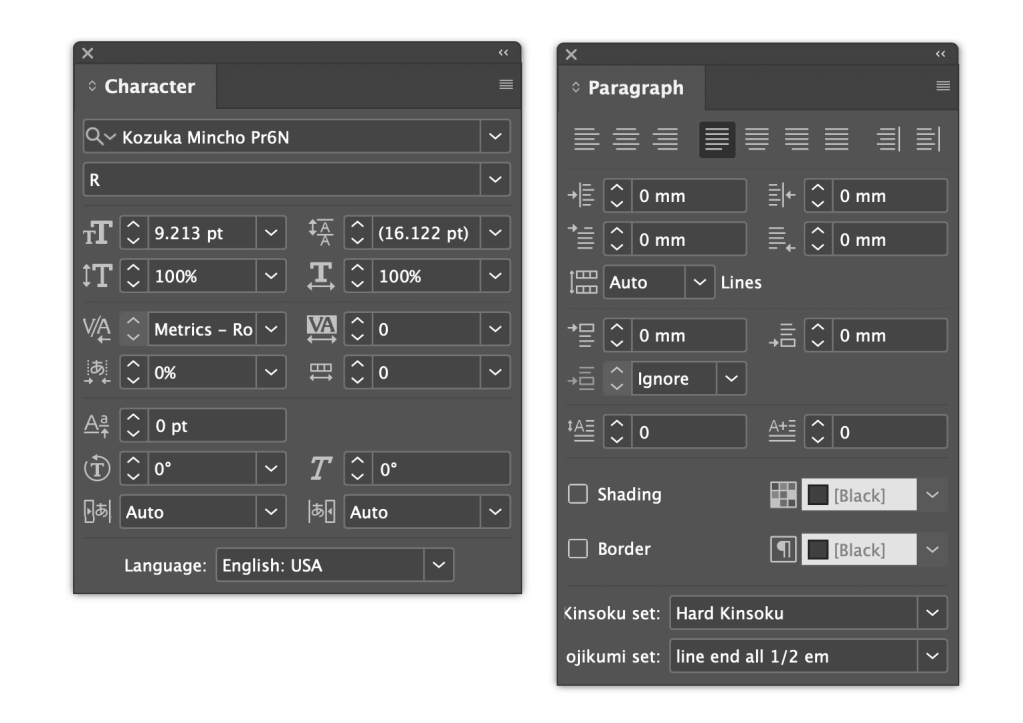Select the Paragraph panel tab
The height and width of the screenshot is (723, 1023).
634,88
